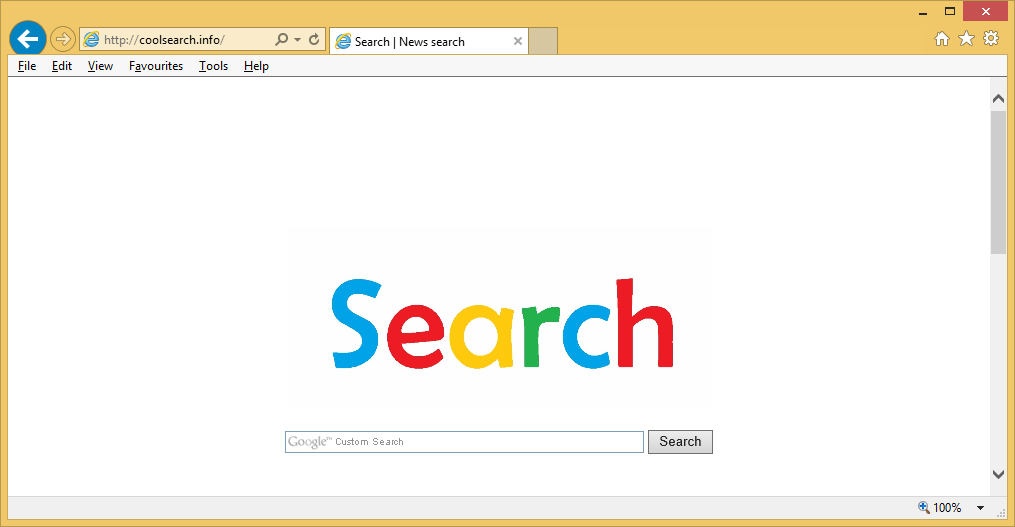Click the forward navigation arrow

[x=63, y=39]
